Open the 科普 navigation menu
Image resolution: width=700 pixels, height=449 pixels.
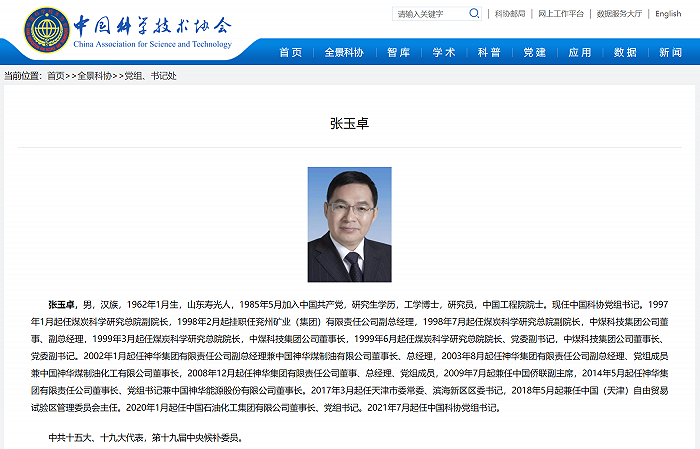[x=489, y=52]
